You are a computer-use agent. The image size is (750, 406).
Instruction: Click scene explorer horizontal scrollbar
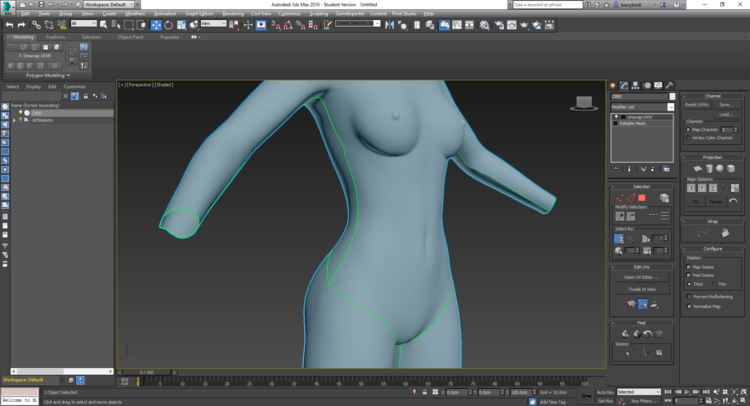pyautogui.click(x=62, y=371)
